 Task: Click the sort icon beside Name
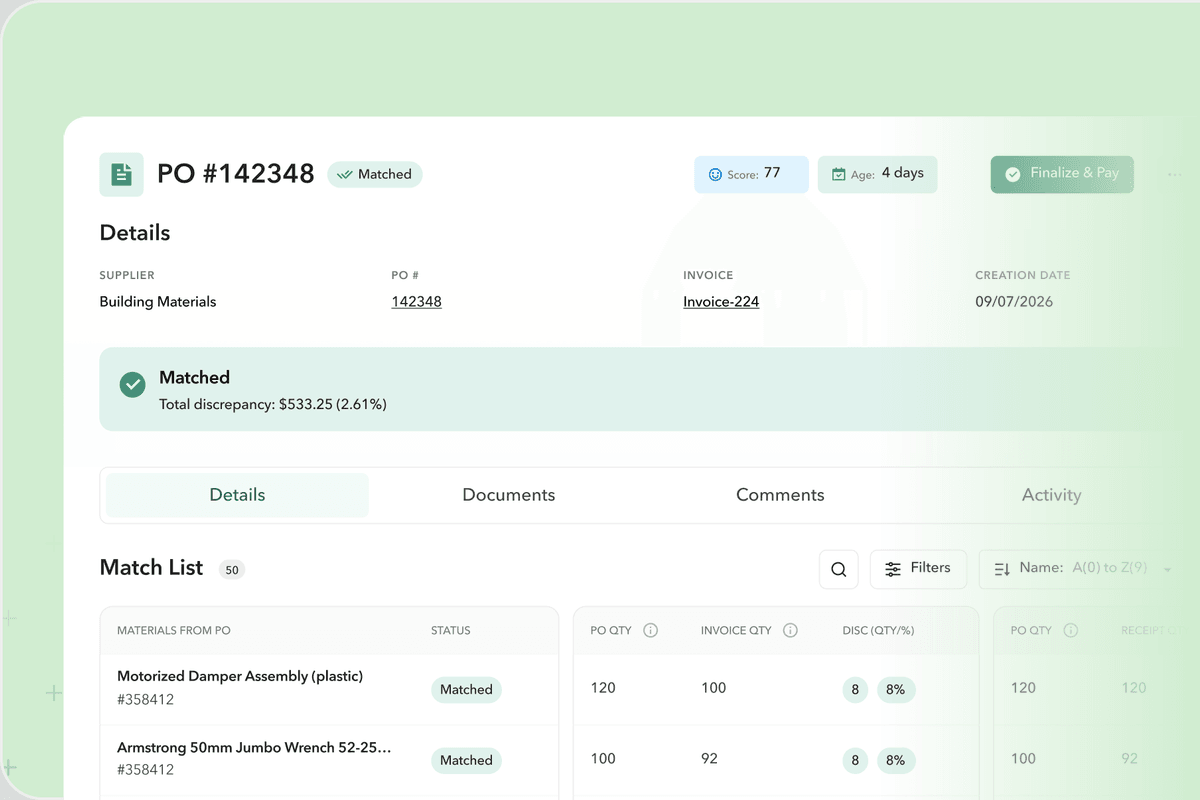(x=1002, y=569)
